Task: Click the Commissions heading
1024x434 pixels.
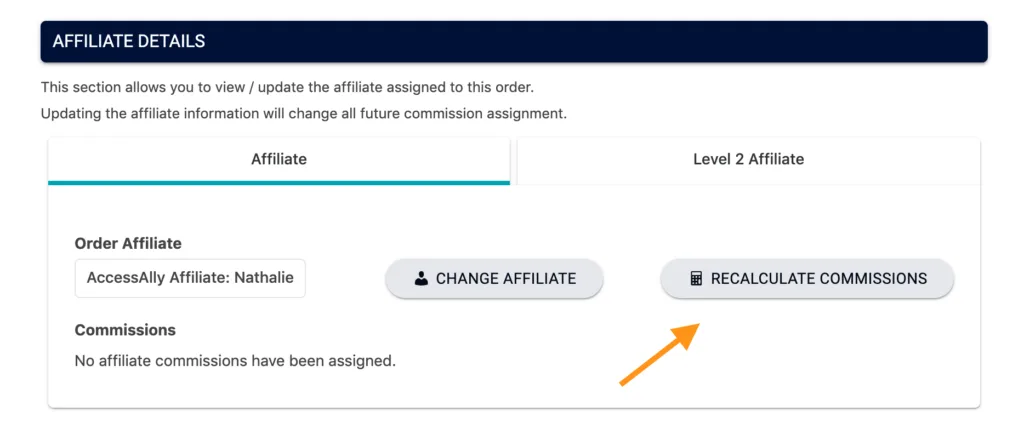Action: (125, 330)
